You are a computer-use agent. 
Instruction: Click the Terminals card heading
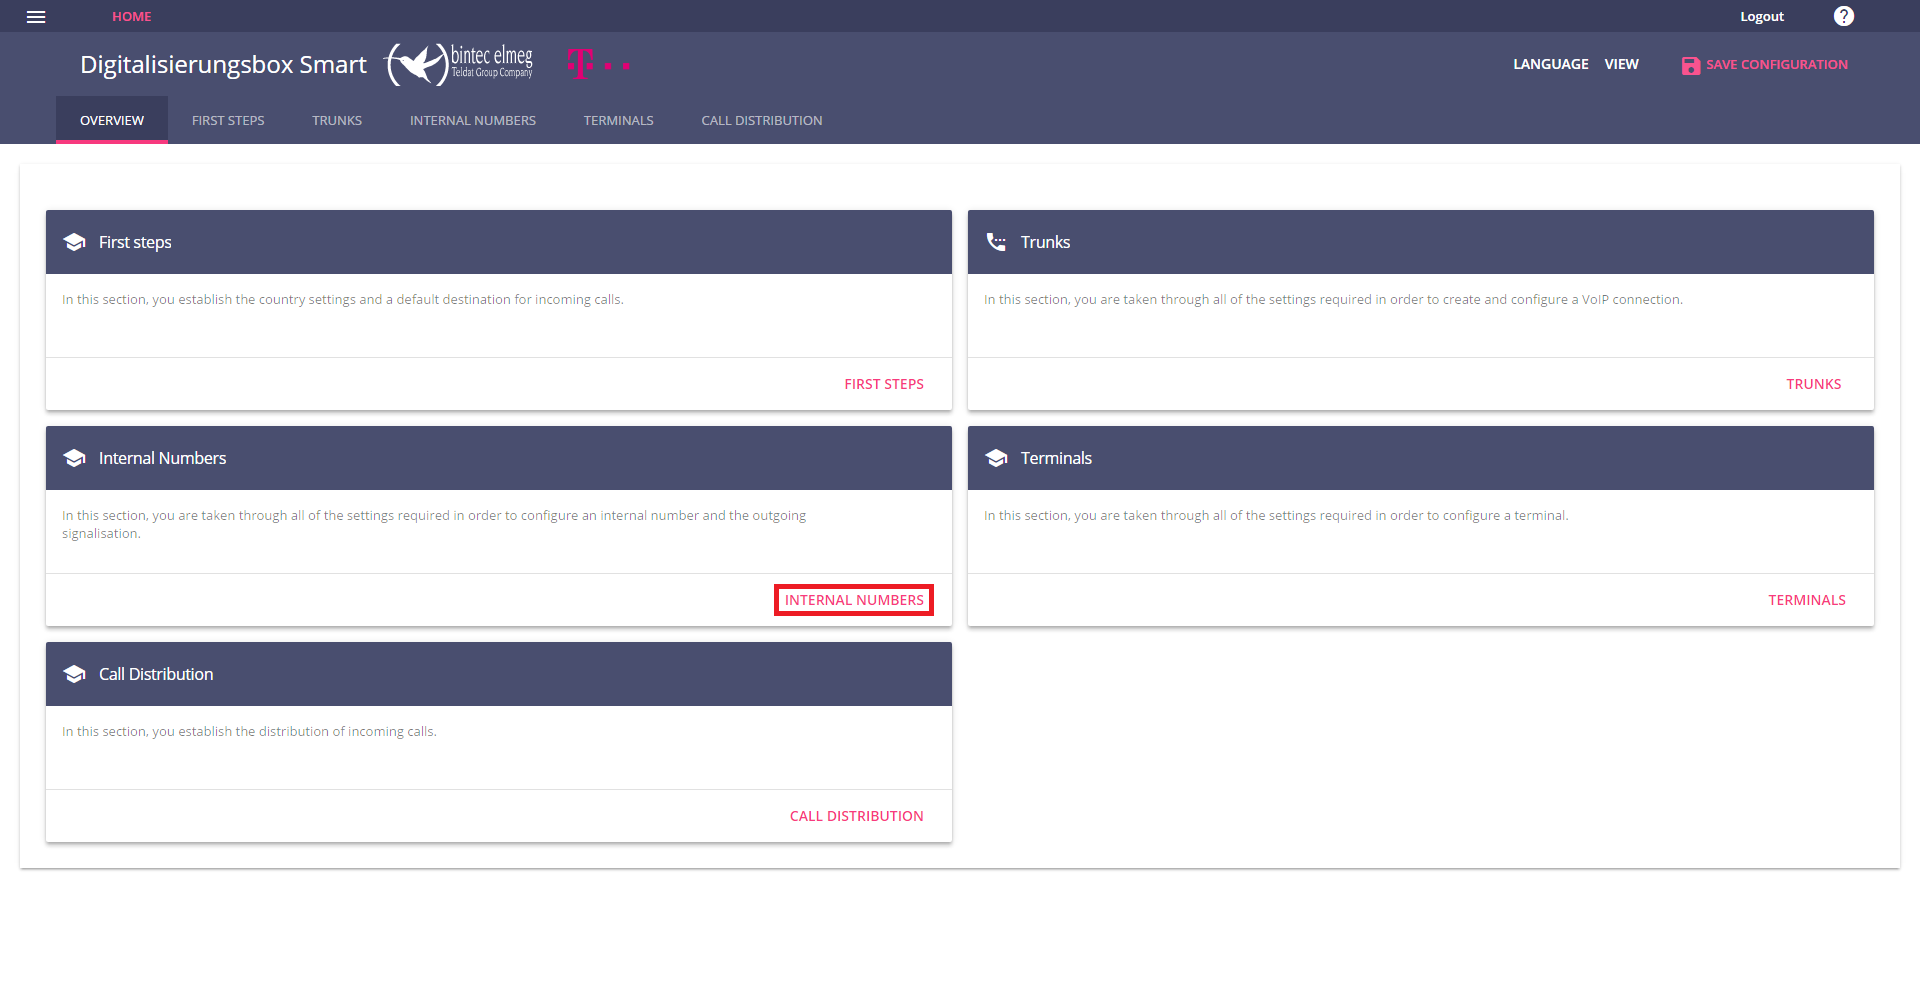click(x=1056, y=458)
